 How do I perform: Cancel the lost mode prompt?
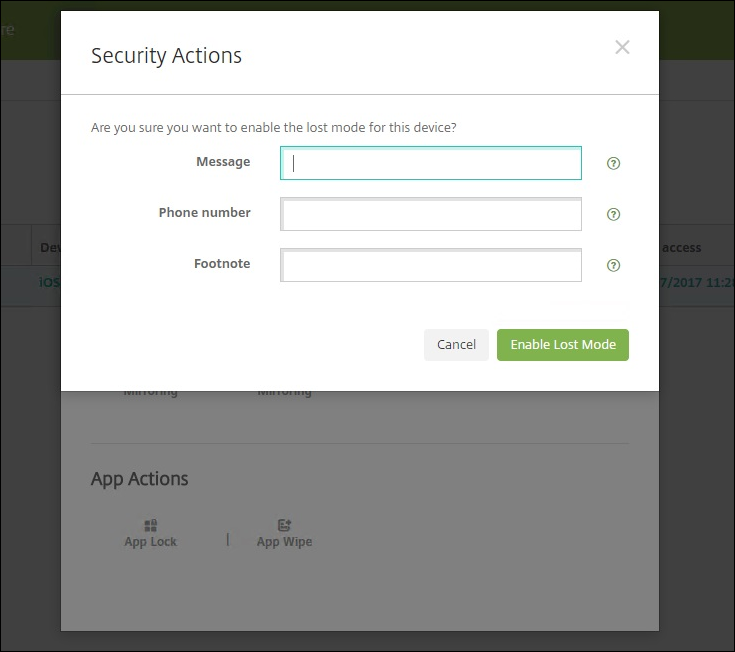pyautogui.click(x=456, y=344)
